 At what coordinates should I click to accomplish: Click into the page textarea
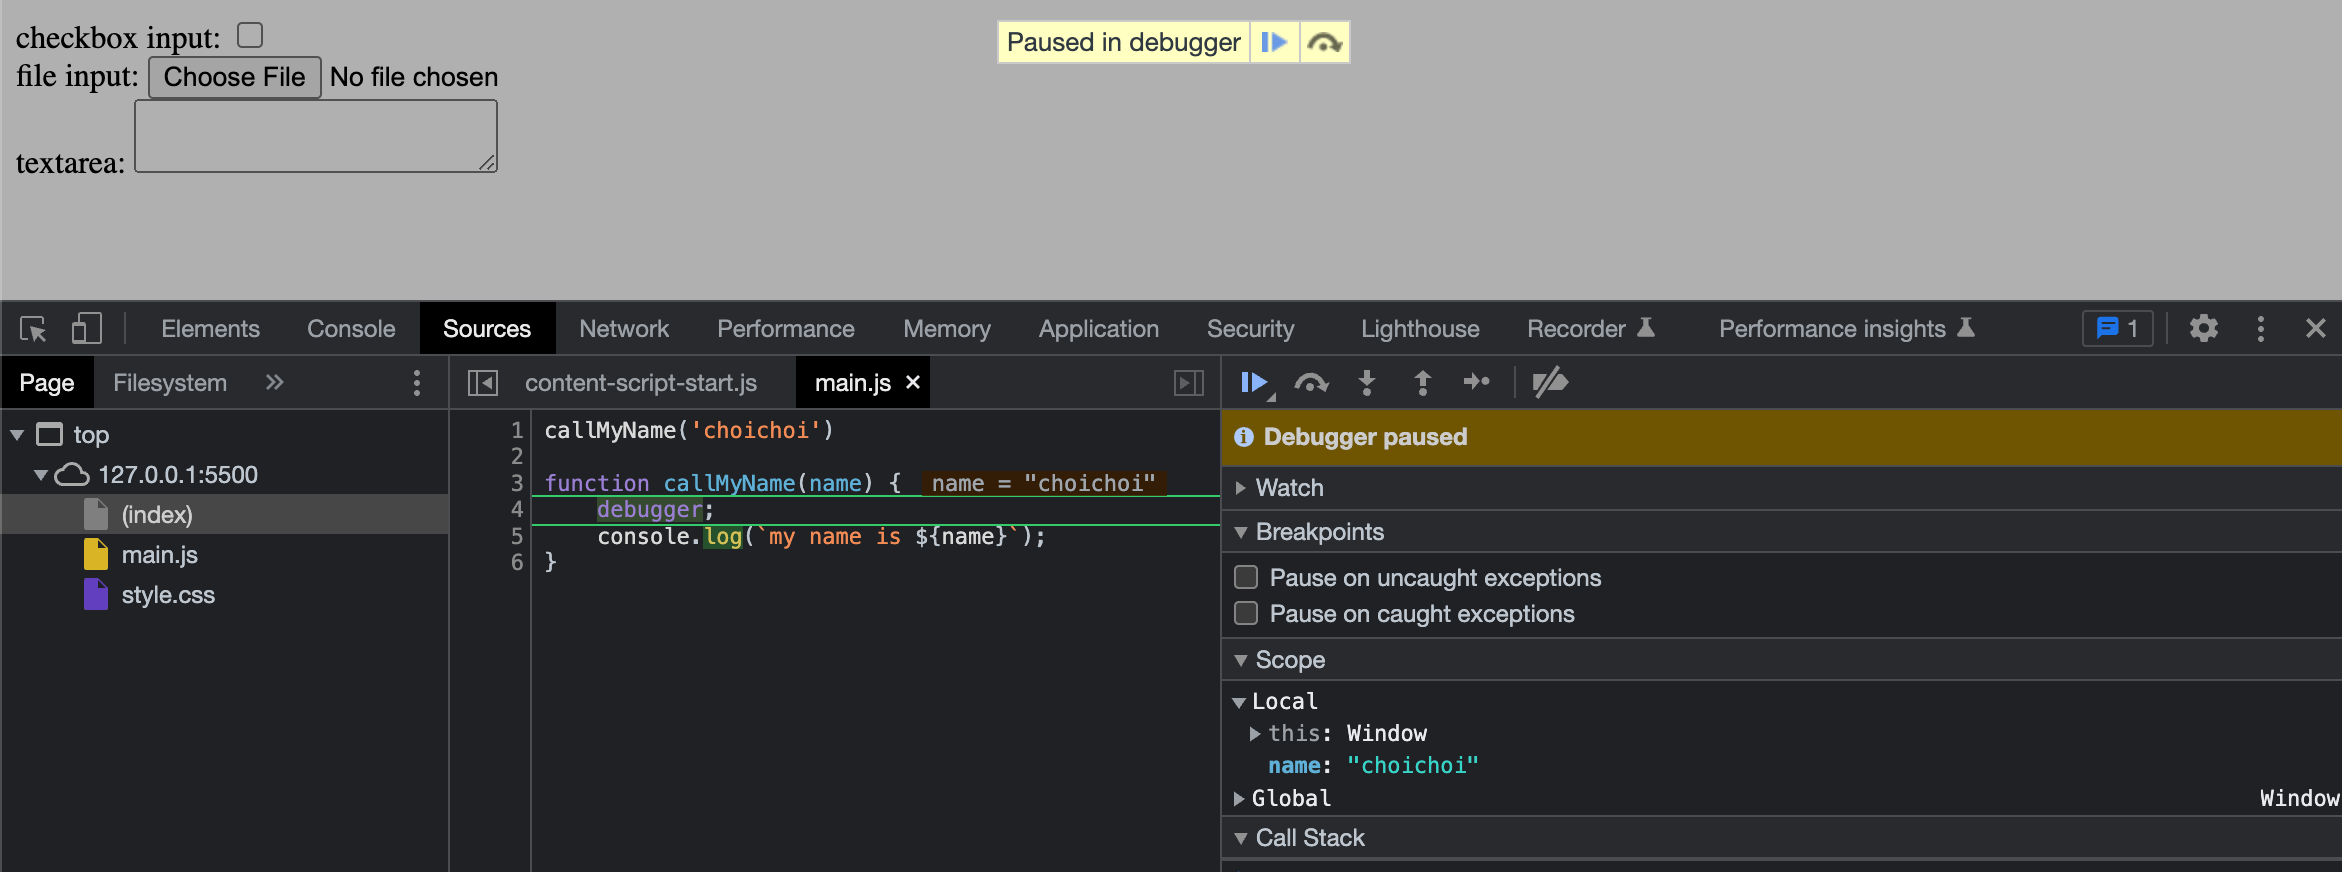316,136
